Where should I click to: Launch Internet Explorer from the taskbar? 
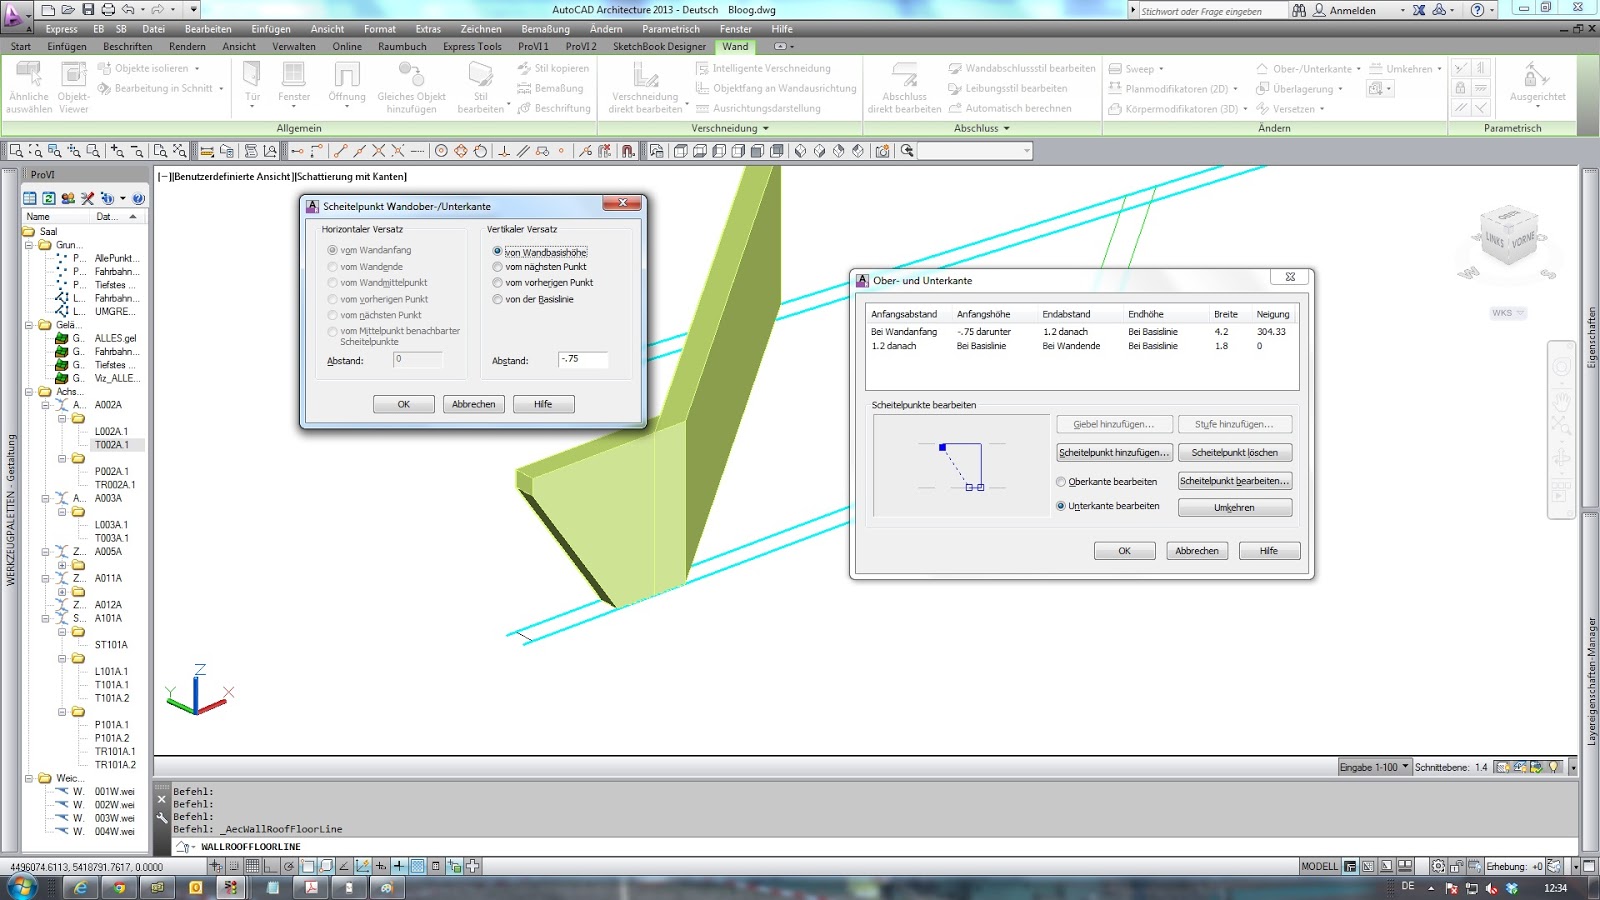click(x=81, y=887)
